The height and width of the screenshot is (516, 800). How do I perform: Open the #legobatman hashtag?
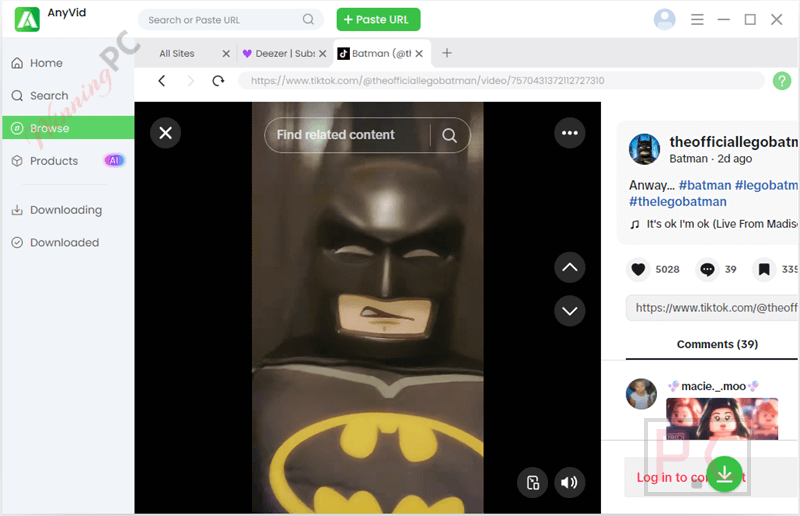click(766, 185)
